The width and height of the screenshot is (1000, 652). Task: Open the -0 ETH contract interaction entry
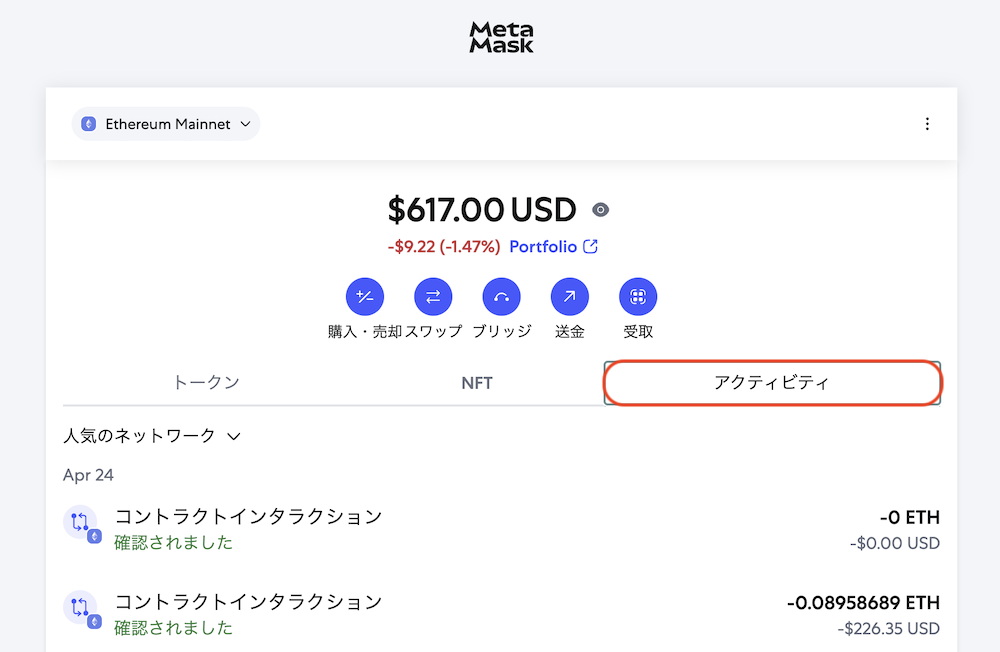click(501, 529)
